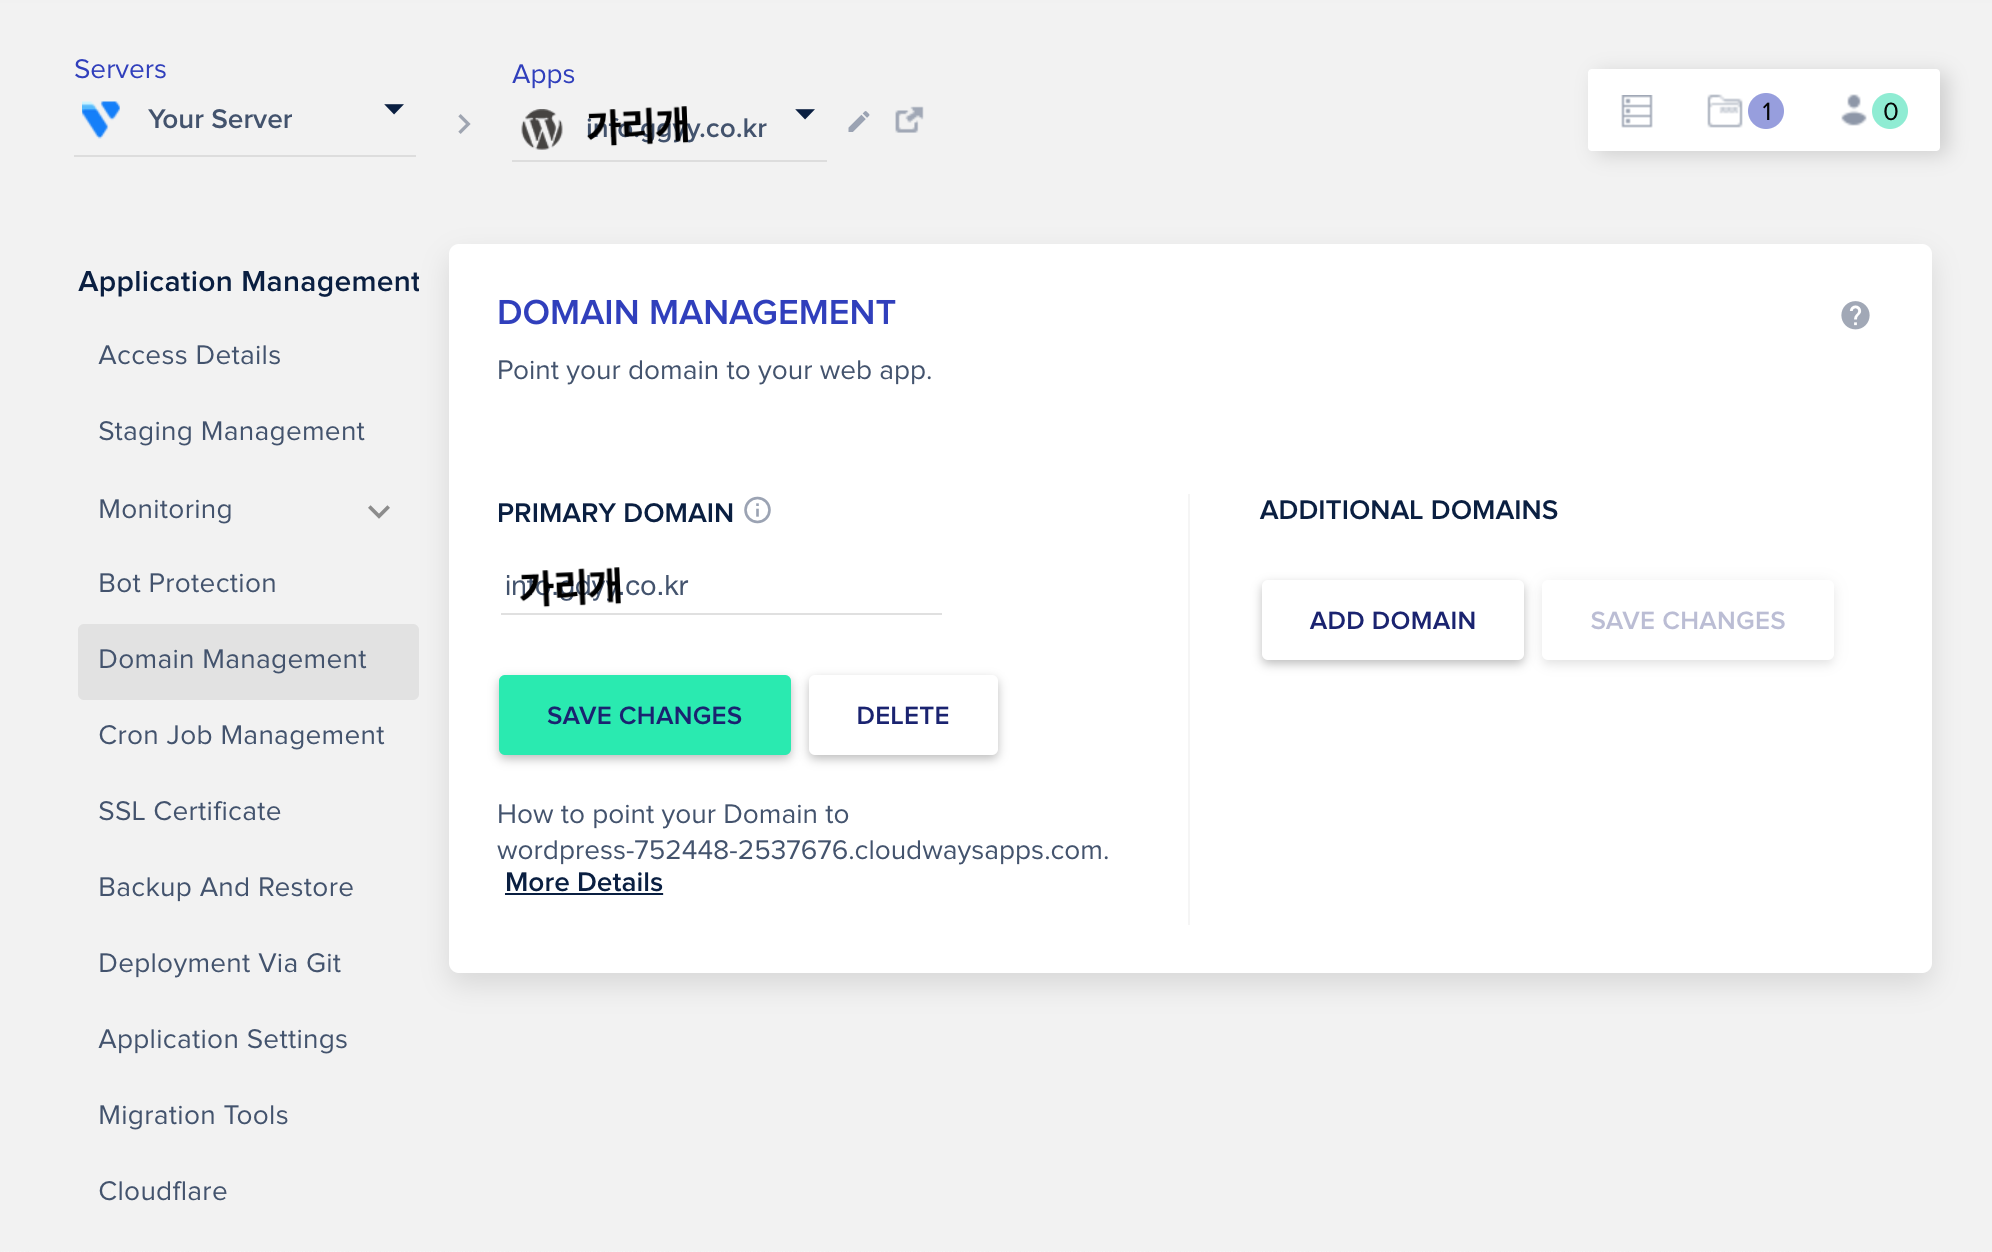
Task: Click the primary domain text field
Action: [x=720, y=586]
